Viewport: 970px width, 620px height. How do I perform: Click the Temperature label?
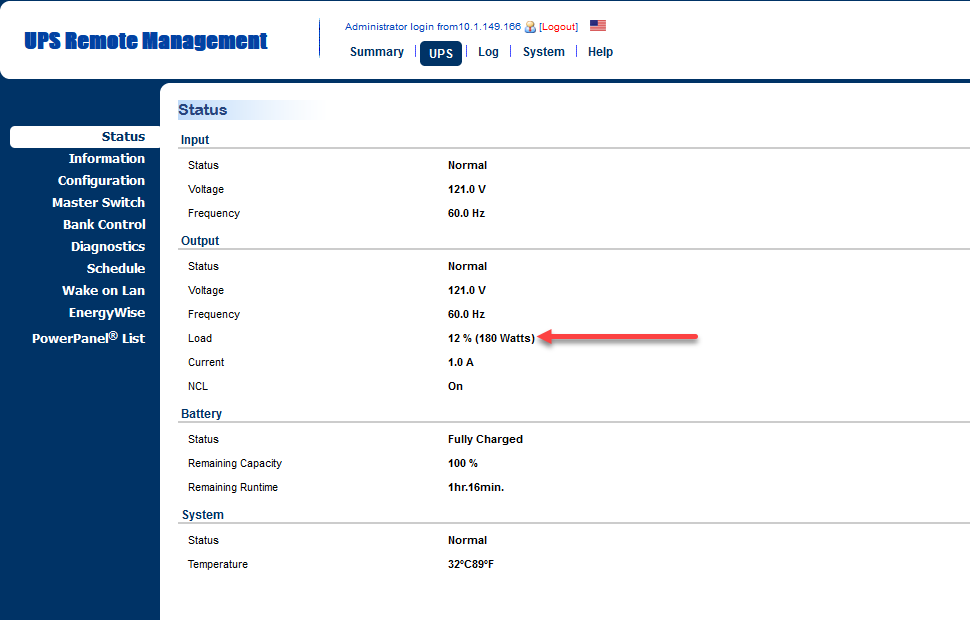pos(218,564)
